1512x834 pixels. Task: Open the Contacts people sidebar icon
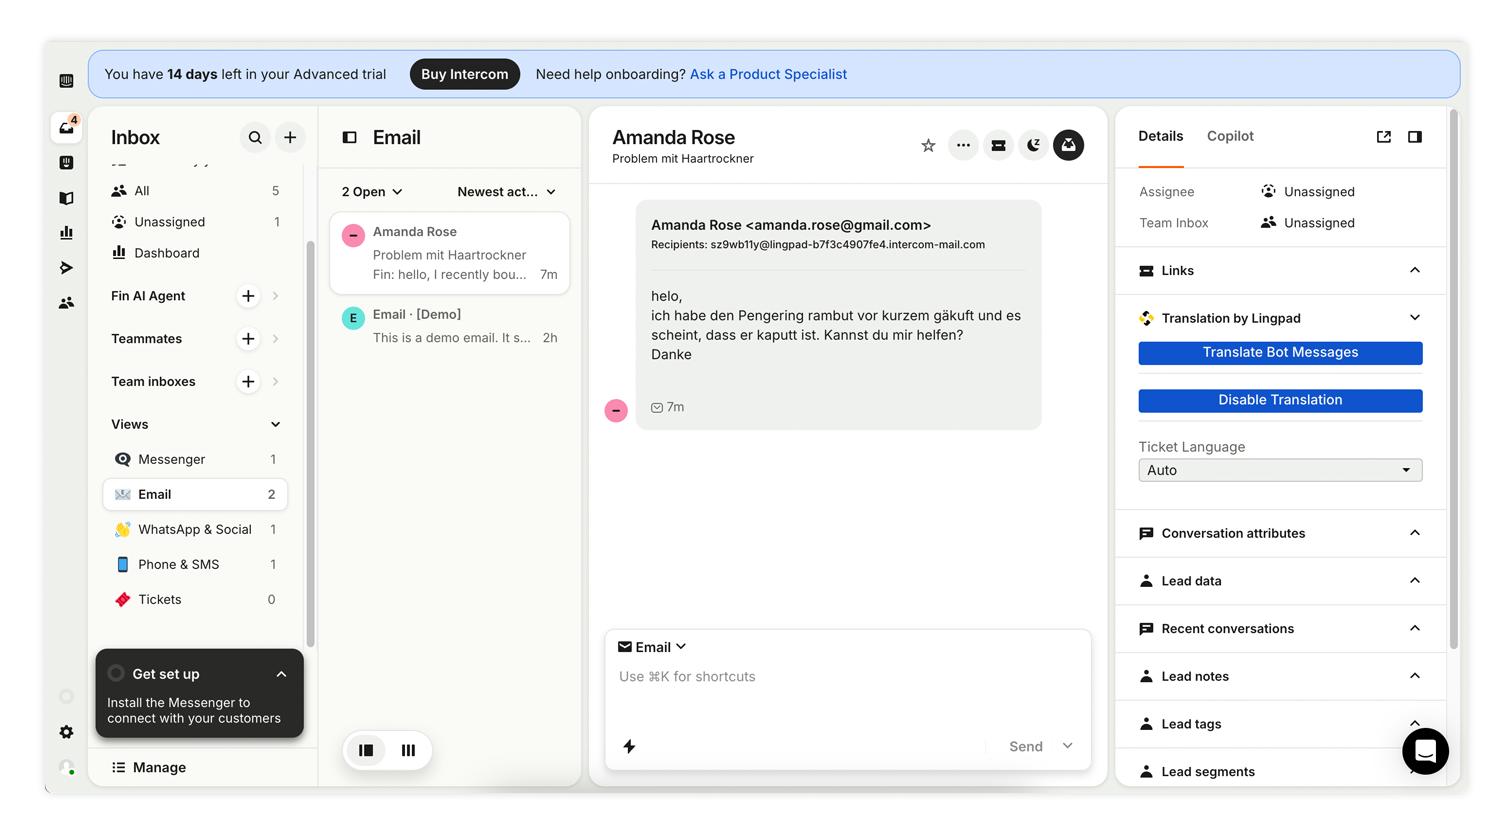coord(66,303)
